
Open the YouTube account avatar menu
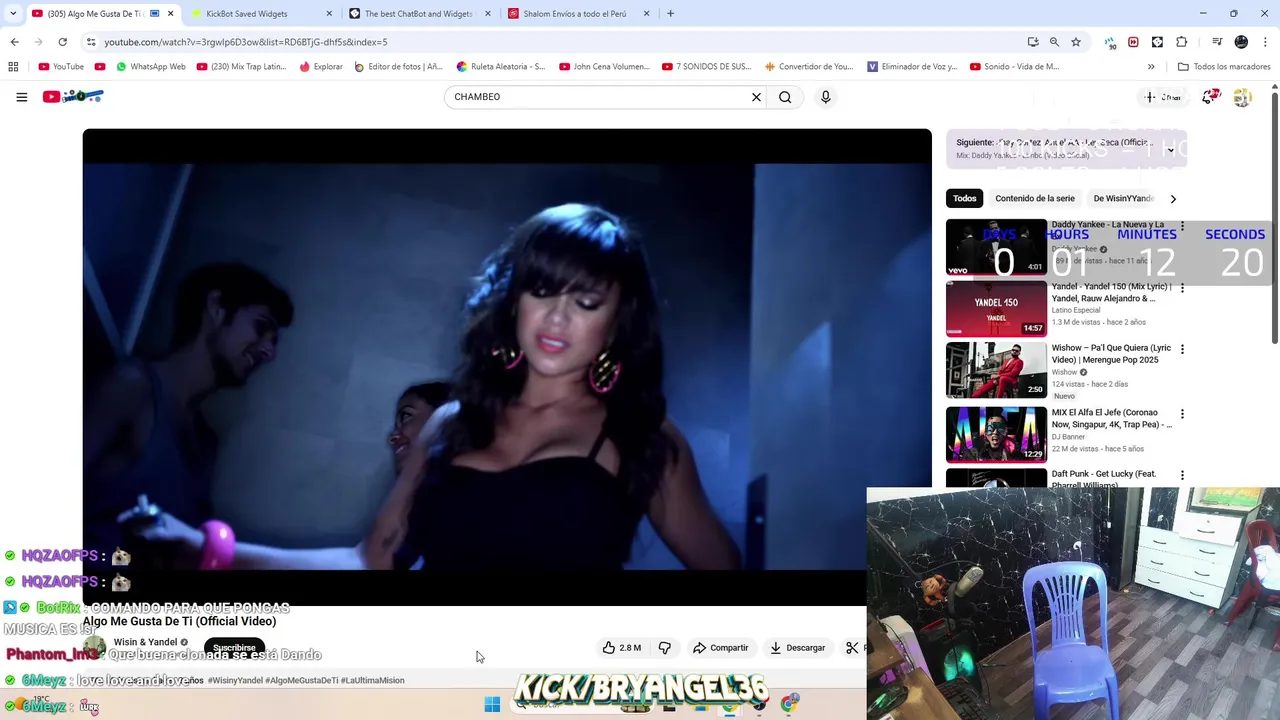coord(1242,97)
